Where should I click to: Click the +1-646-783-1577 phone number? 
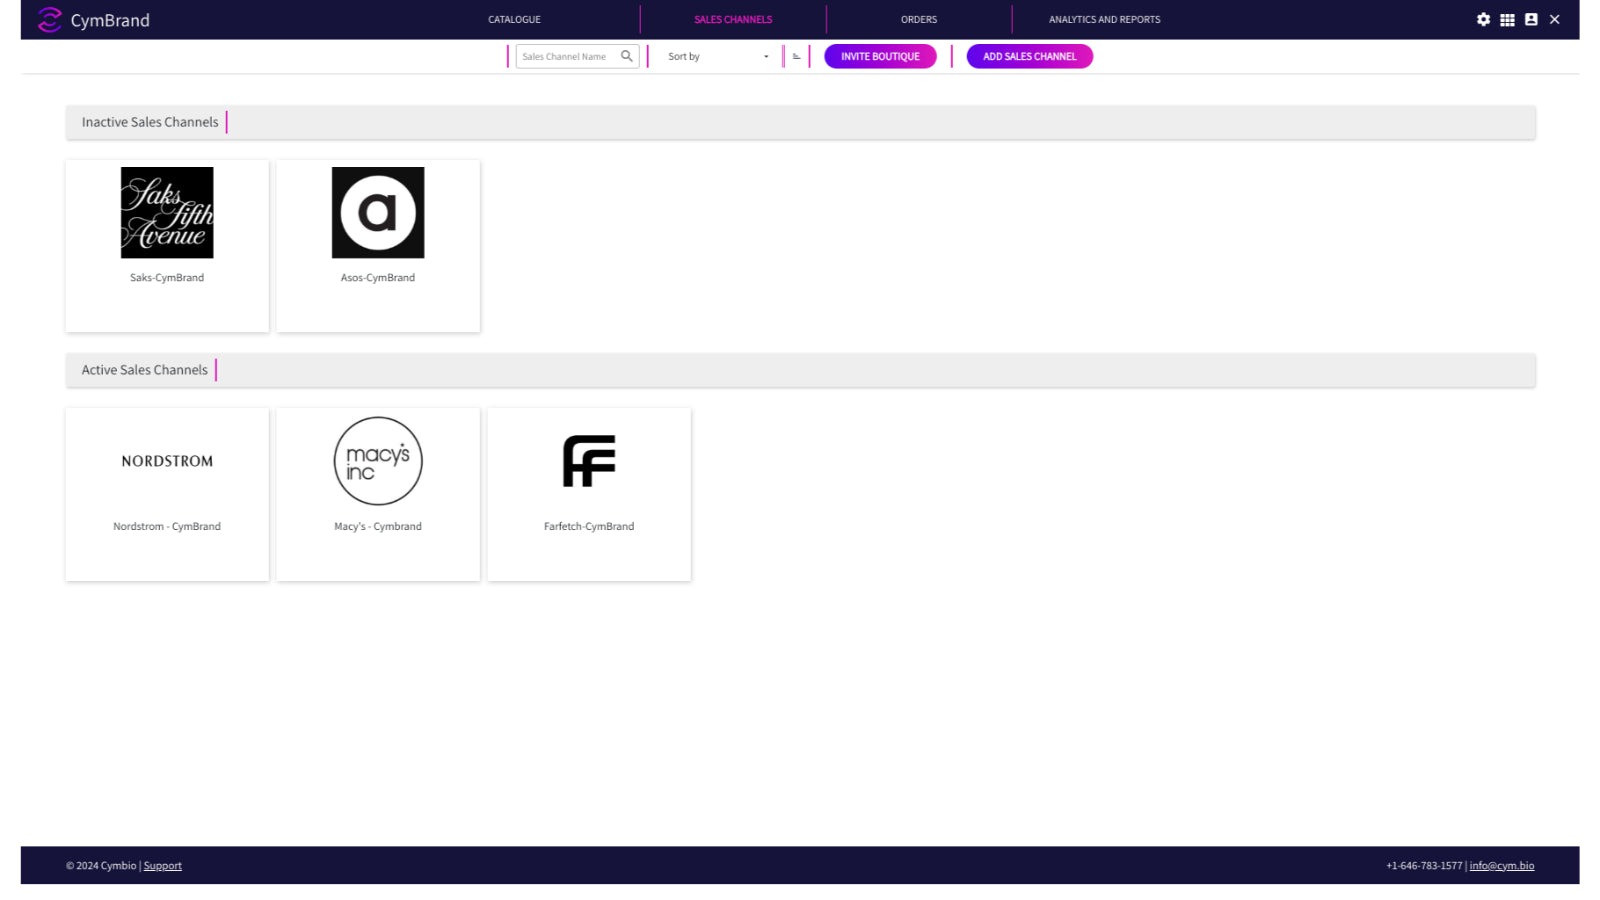pyautogui.click(x=1424, y=866)
